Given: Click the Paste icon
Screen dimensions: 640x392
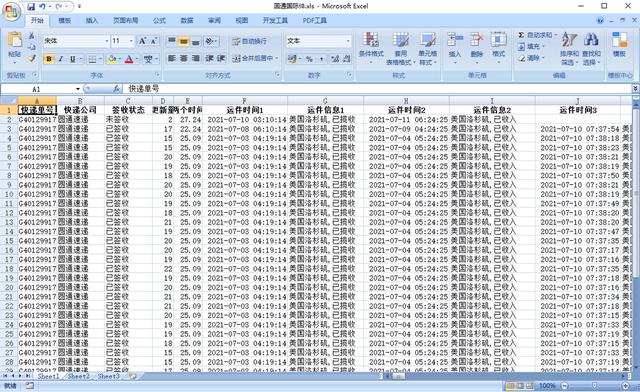Looking at the screenshot, I should tap(15, 40).
